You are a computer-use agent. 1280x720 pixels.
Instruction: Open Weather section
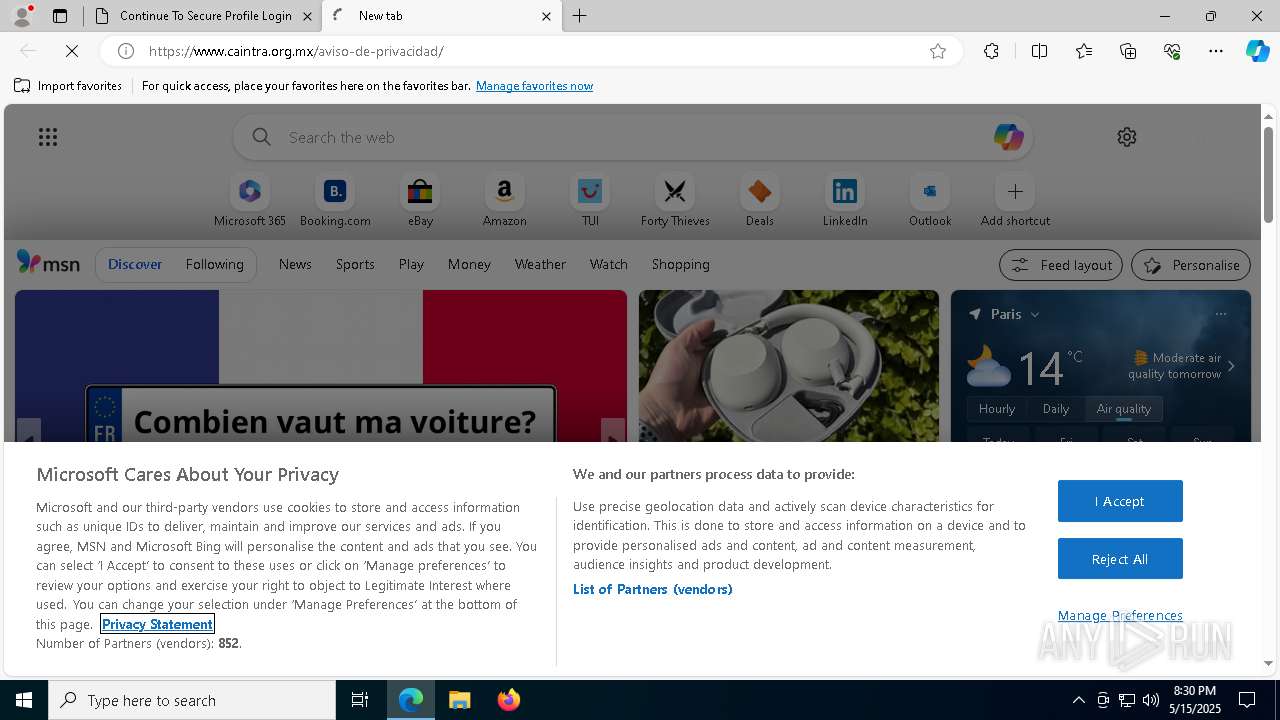[x=540, y=264]
